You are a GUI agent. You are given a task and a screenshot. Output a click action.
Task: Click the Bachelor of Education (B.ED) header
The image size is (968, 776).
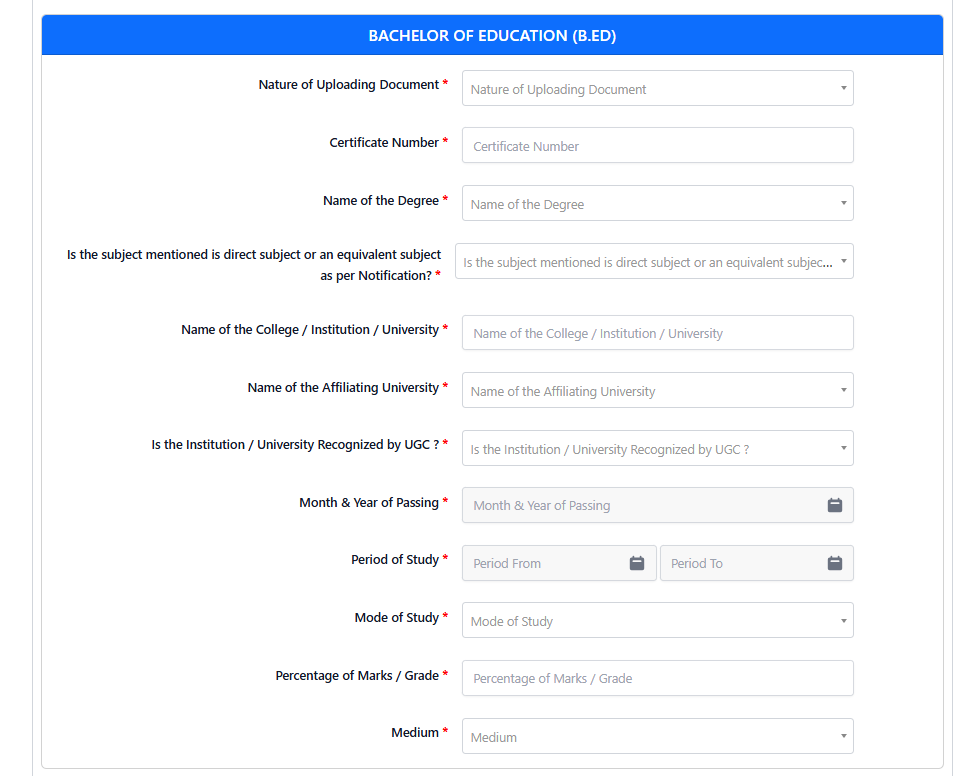pyautogui.click(x=492, y=35)
